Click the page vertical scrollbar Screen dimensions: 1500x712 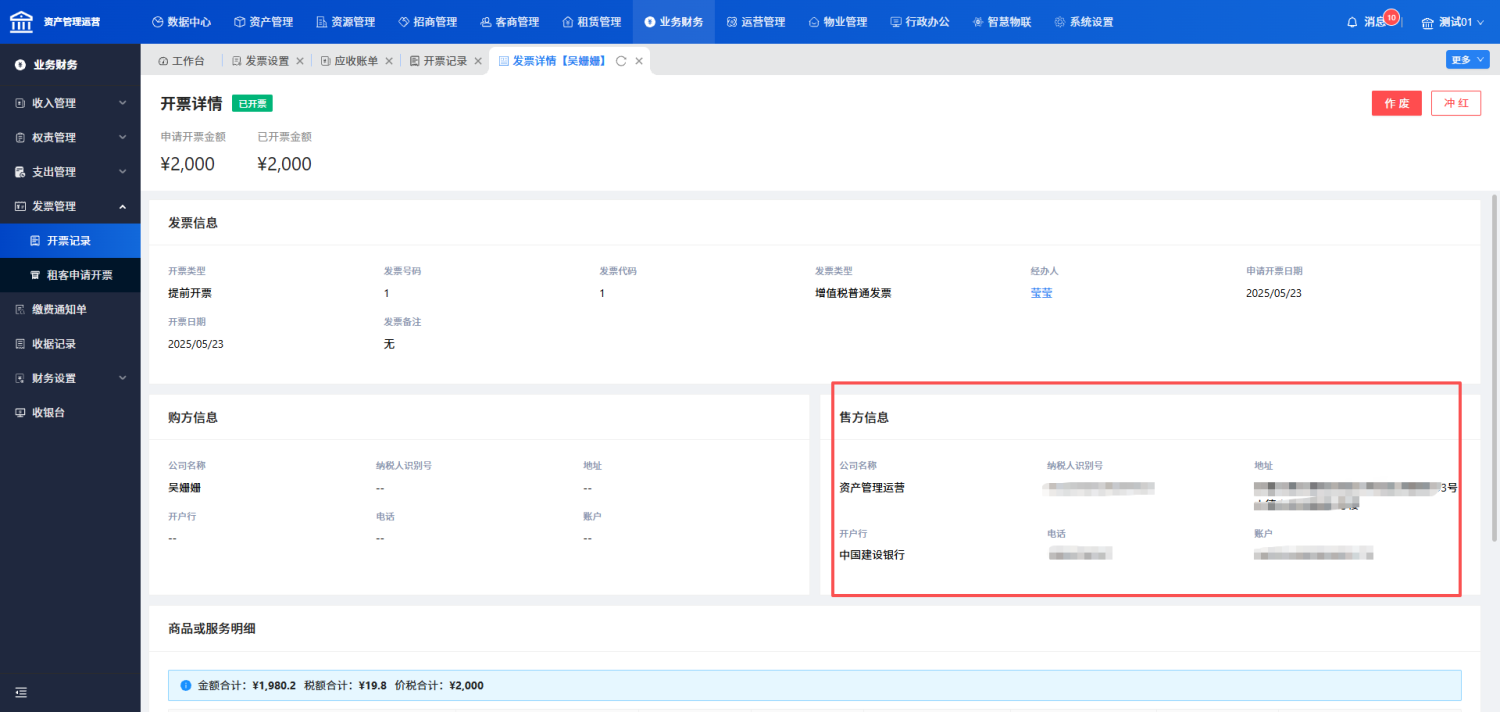click(1494, 368)
